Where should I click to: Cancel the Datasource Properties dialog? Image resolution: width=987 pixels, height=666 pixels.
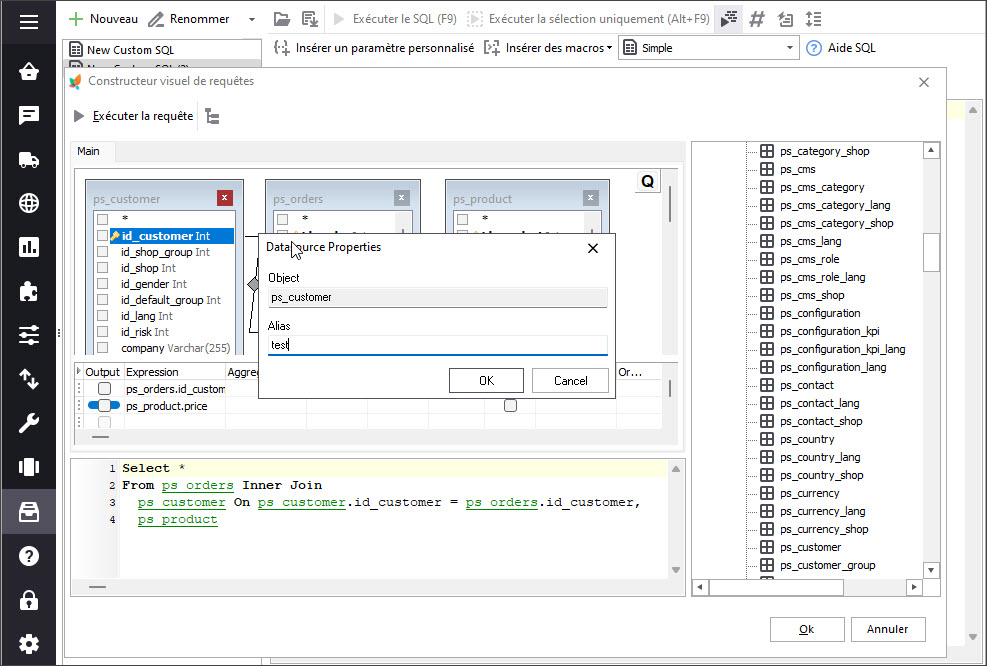[x=570, y=380]
